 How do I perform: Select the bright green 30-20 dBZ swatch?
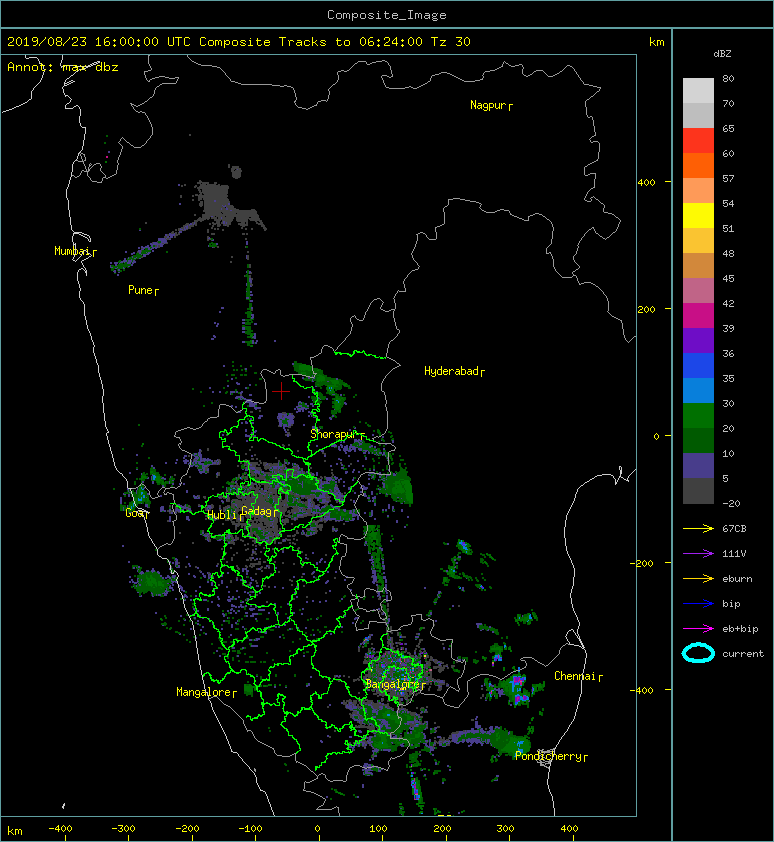[698, 416]
